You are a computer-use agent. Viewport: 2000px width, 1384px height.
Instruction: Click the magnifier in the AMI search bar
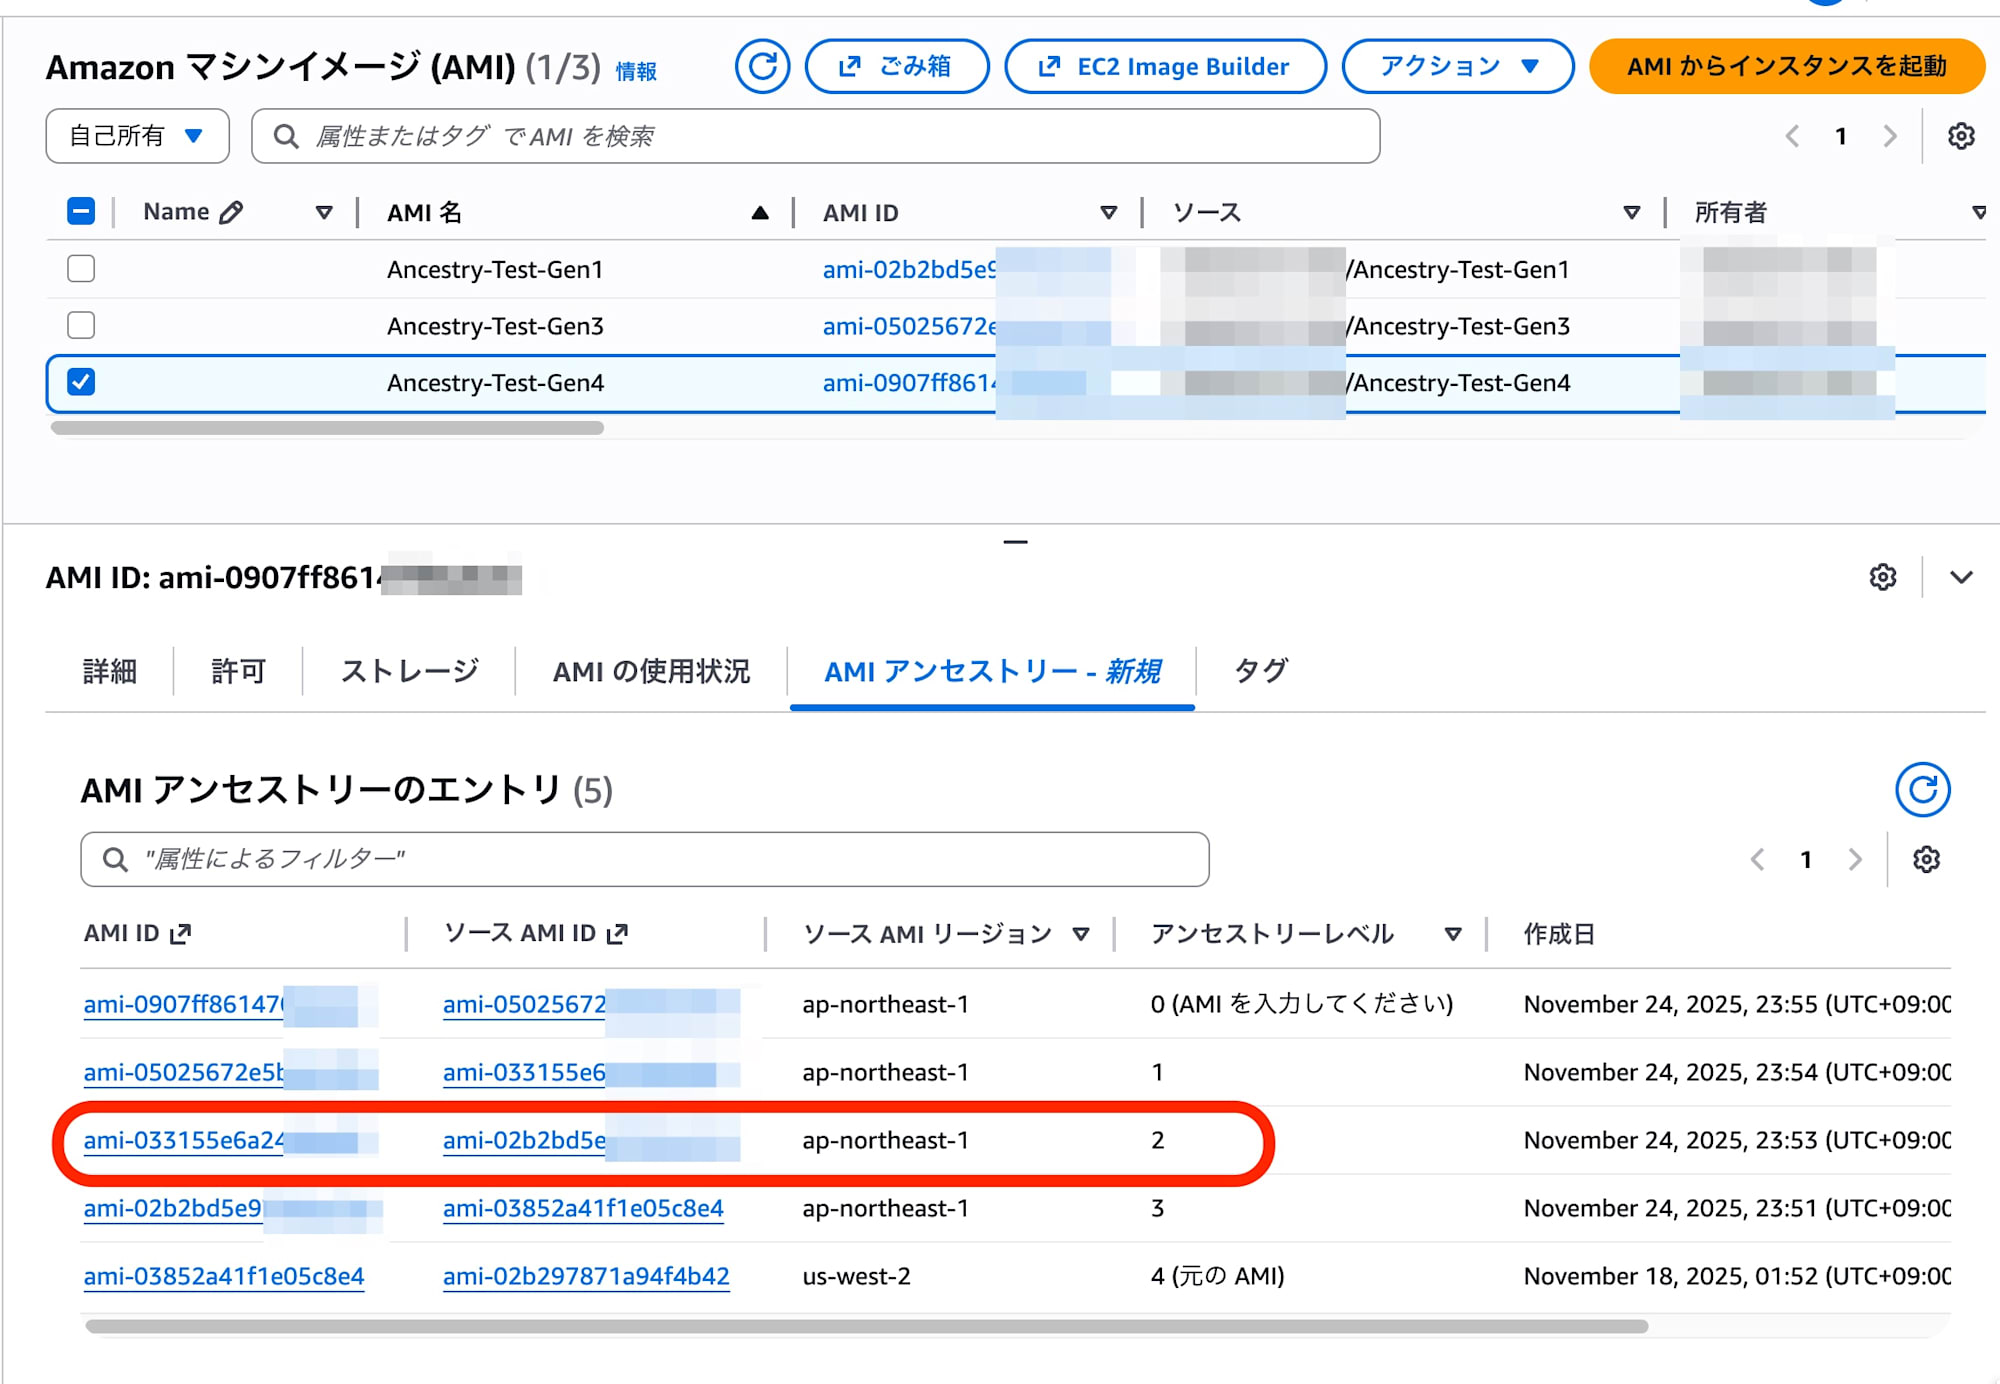(287, 136)
